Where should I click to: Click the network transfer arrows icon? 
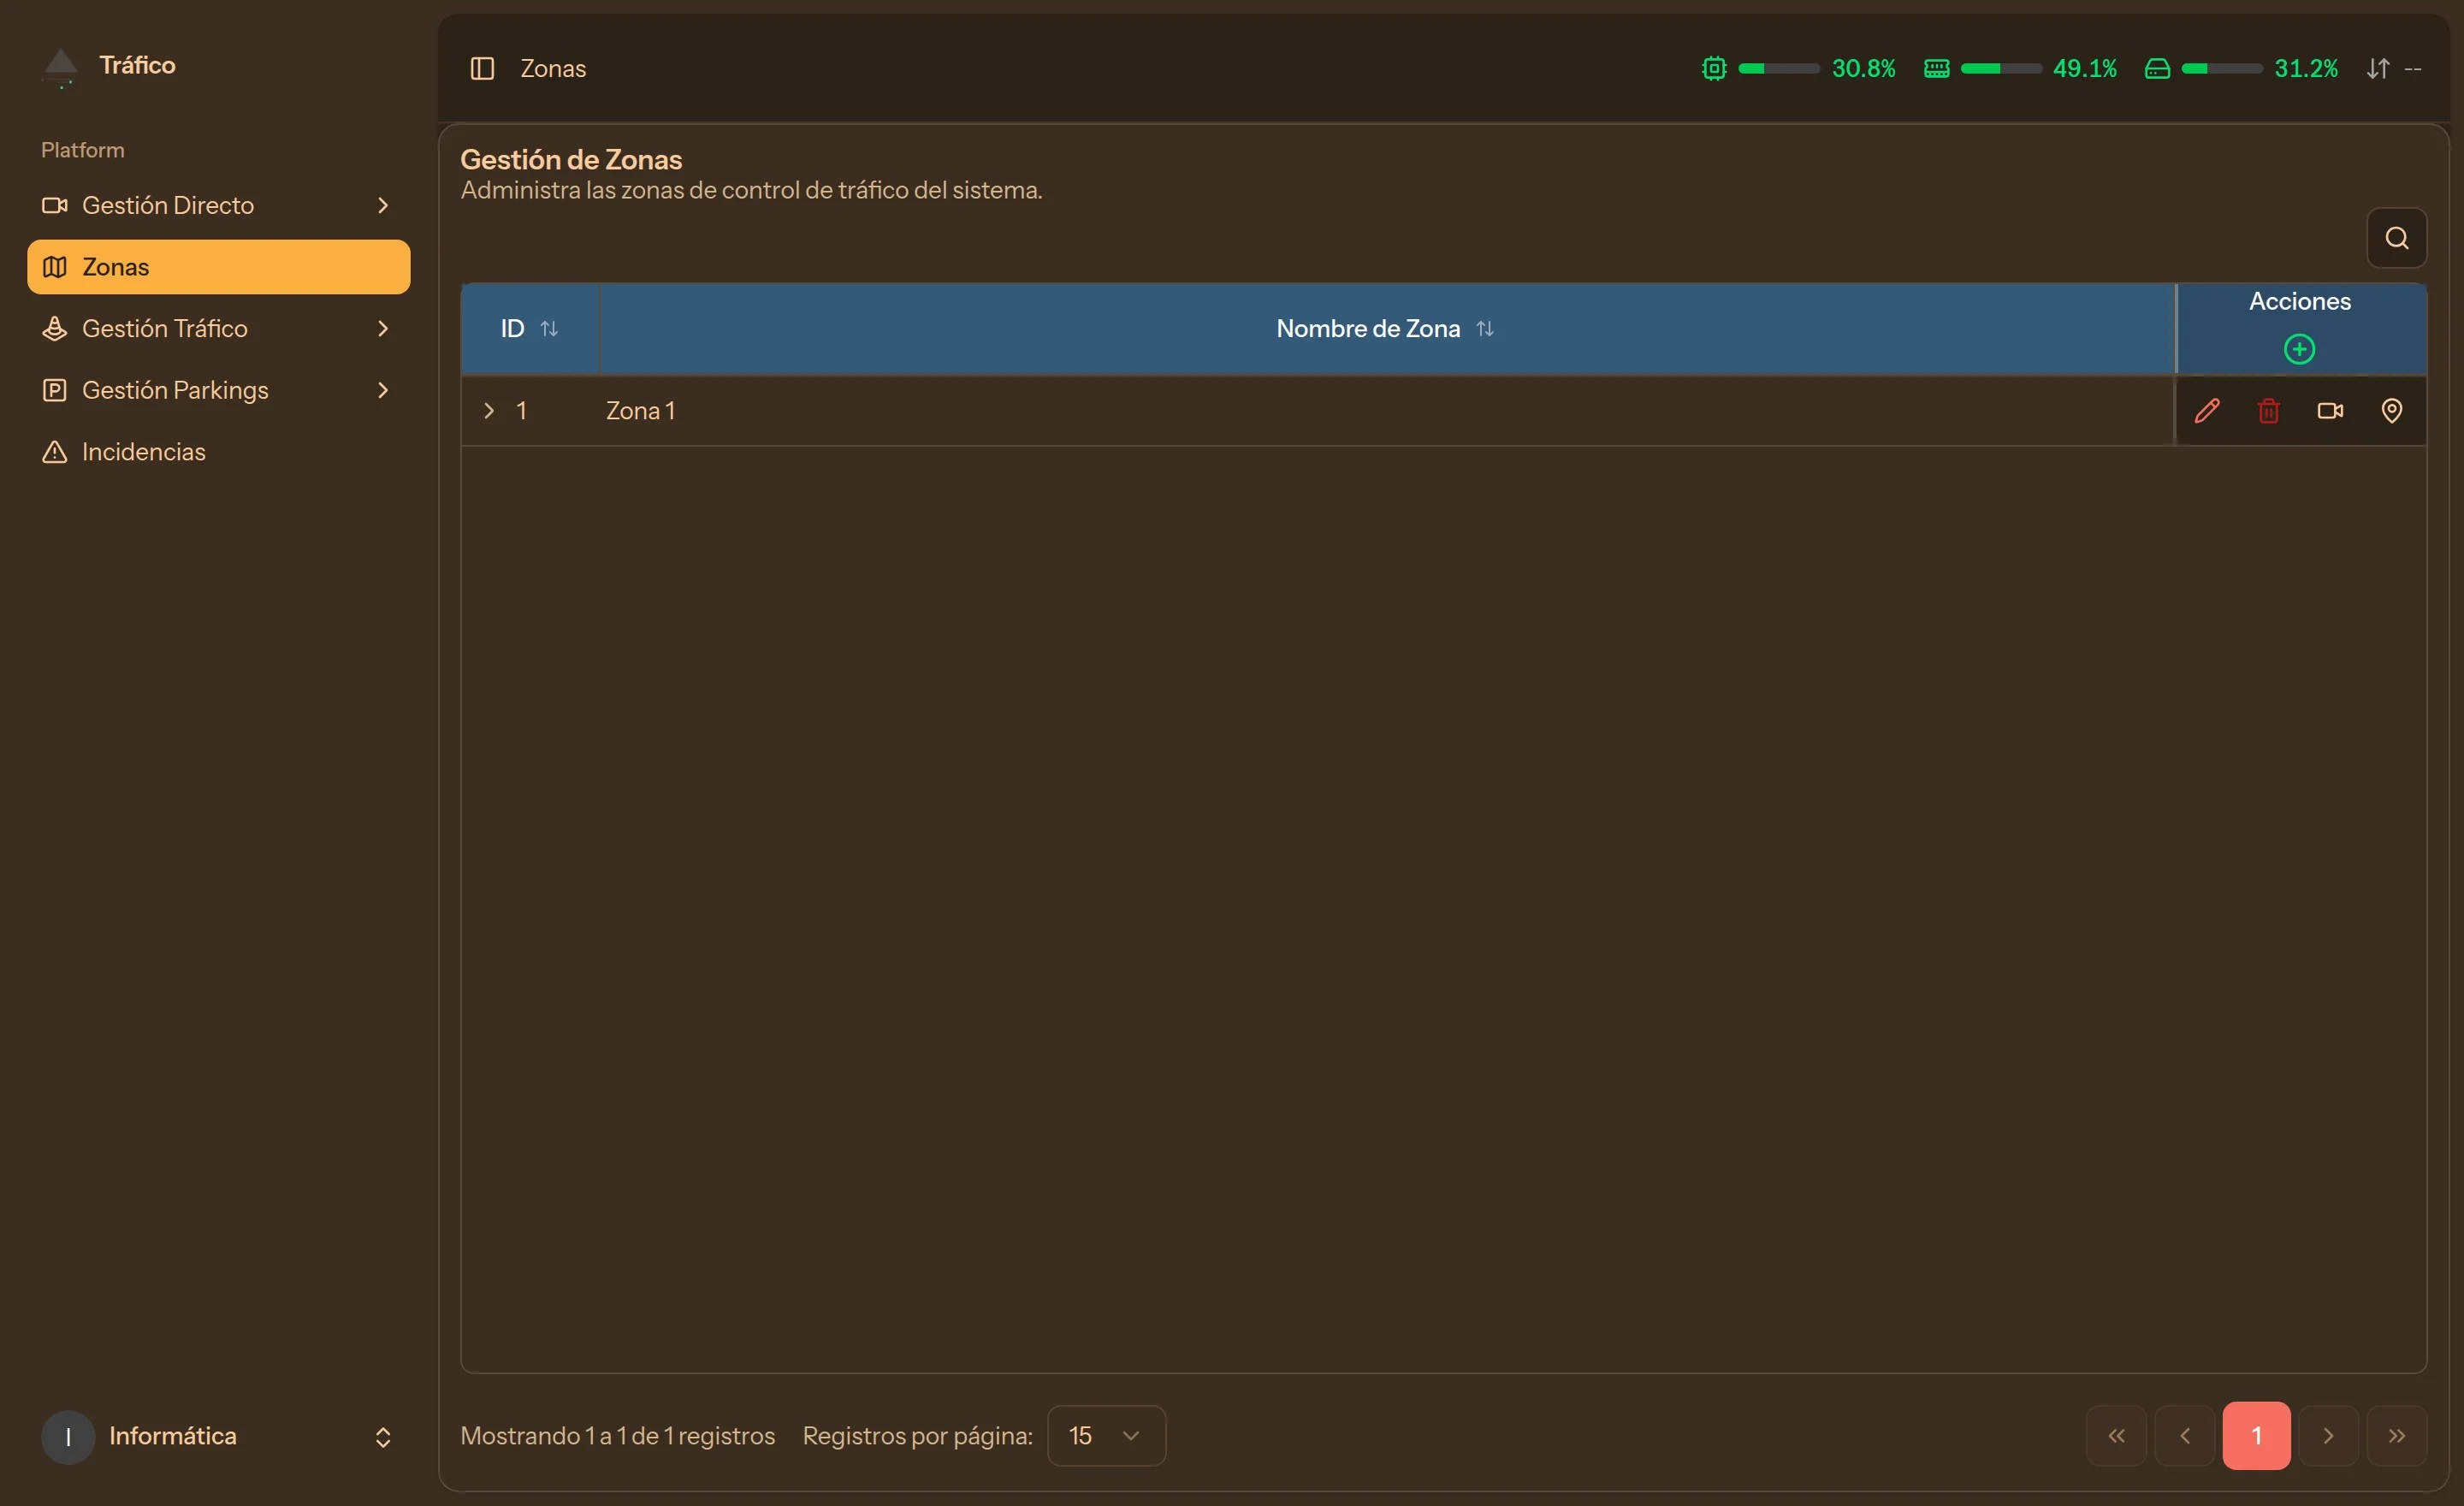tap(2378, 68)
